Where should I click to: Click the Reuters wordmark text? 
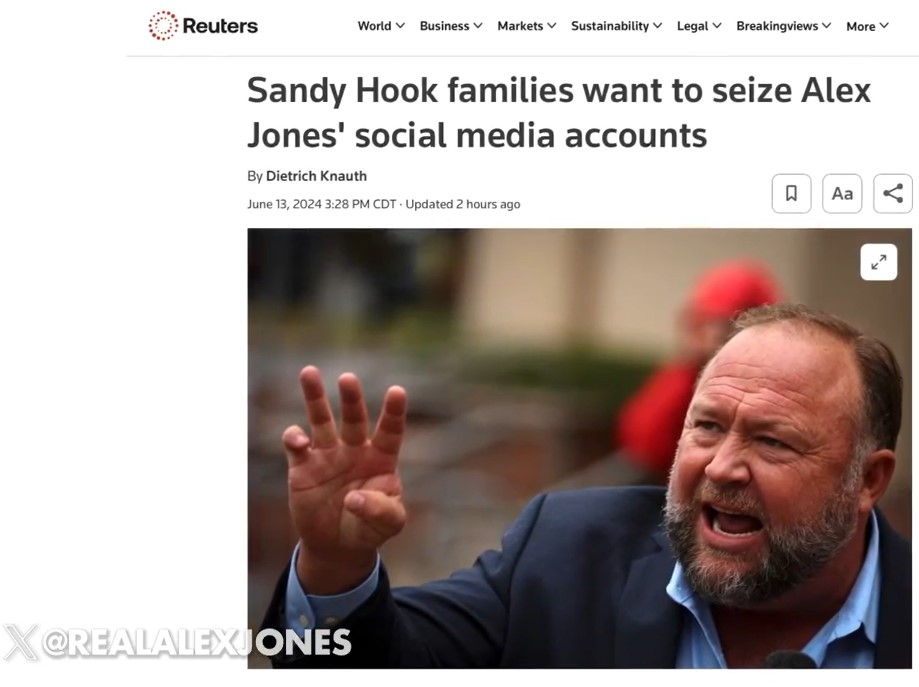(x=220, y=26)
